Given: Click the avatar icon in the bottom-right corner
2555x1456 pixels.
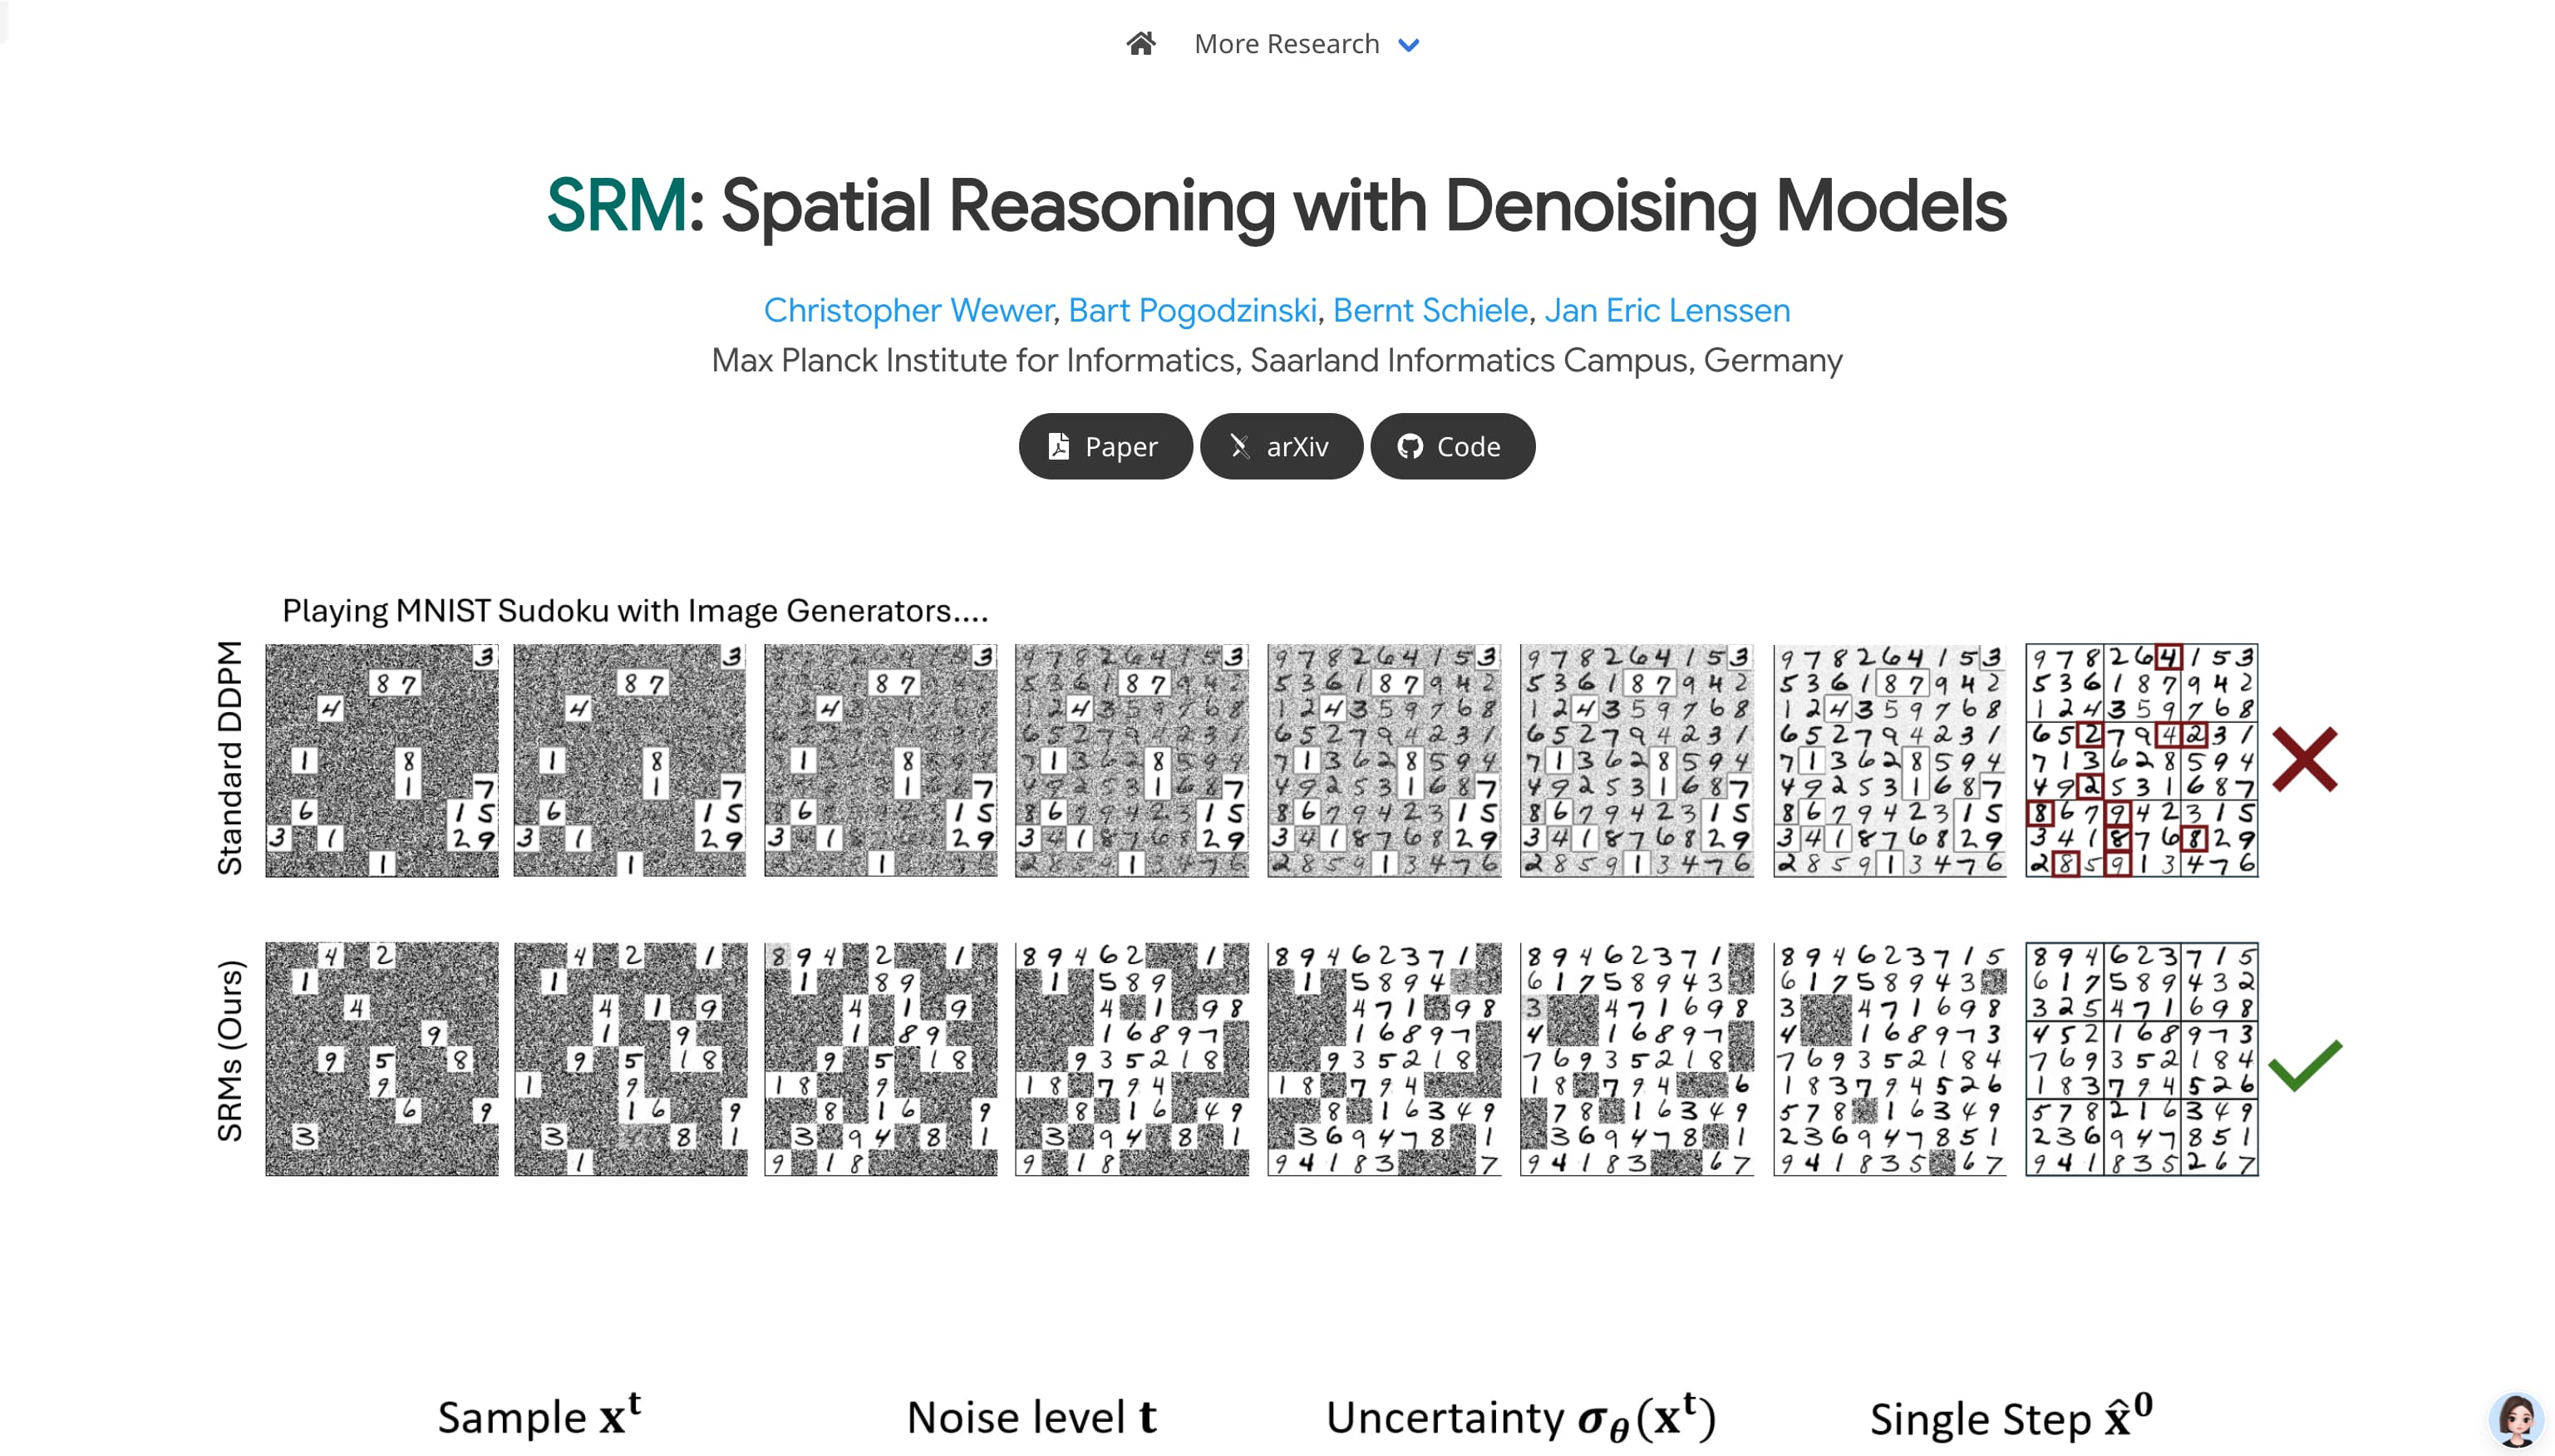Looking at the screenshot, I should pyautogui.click(x=2515, y=1417).
